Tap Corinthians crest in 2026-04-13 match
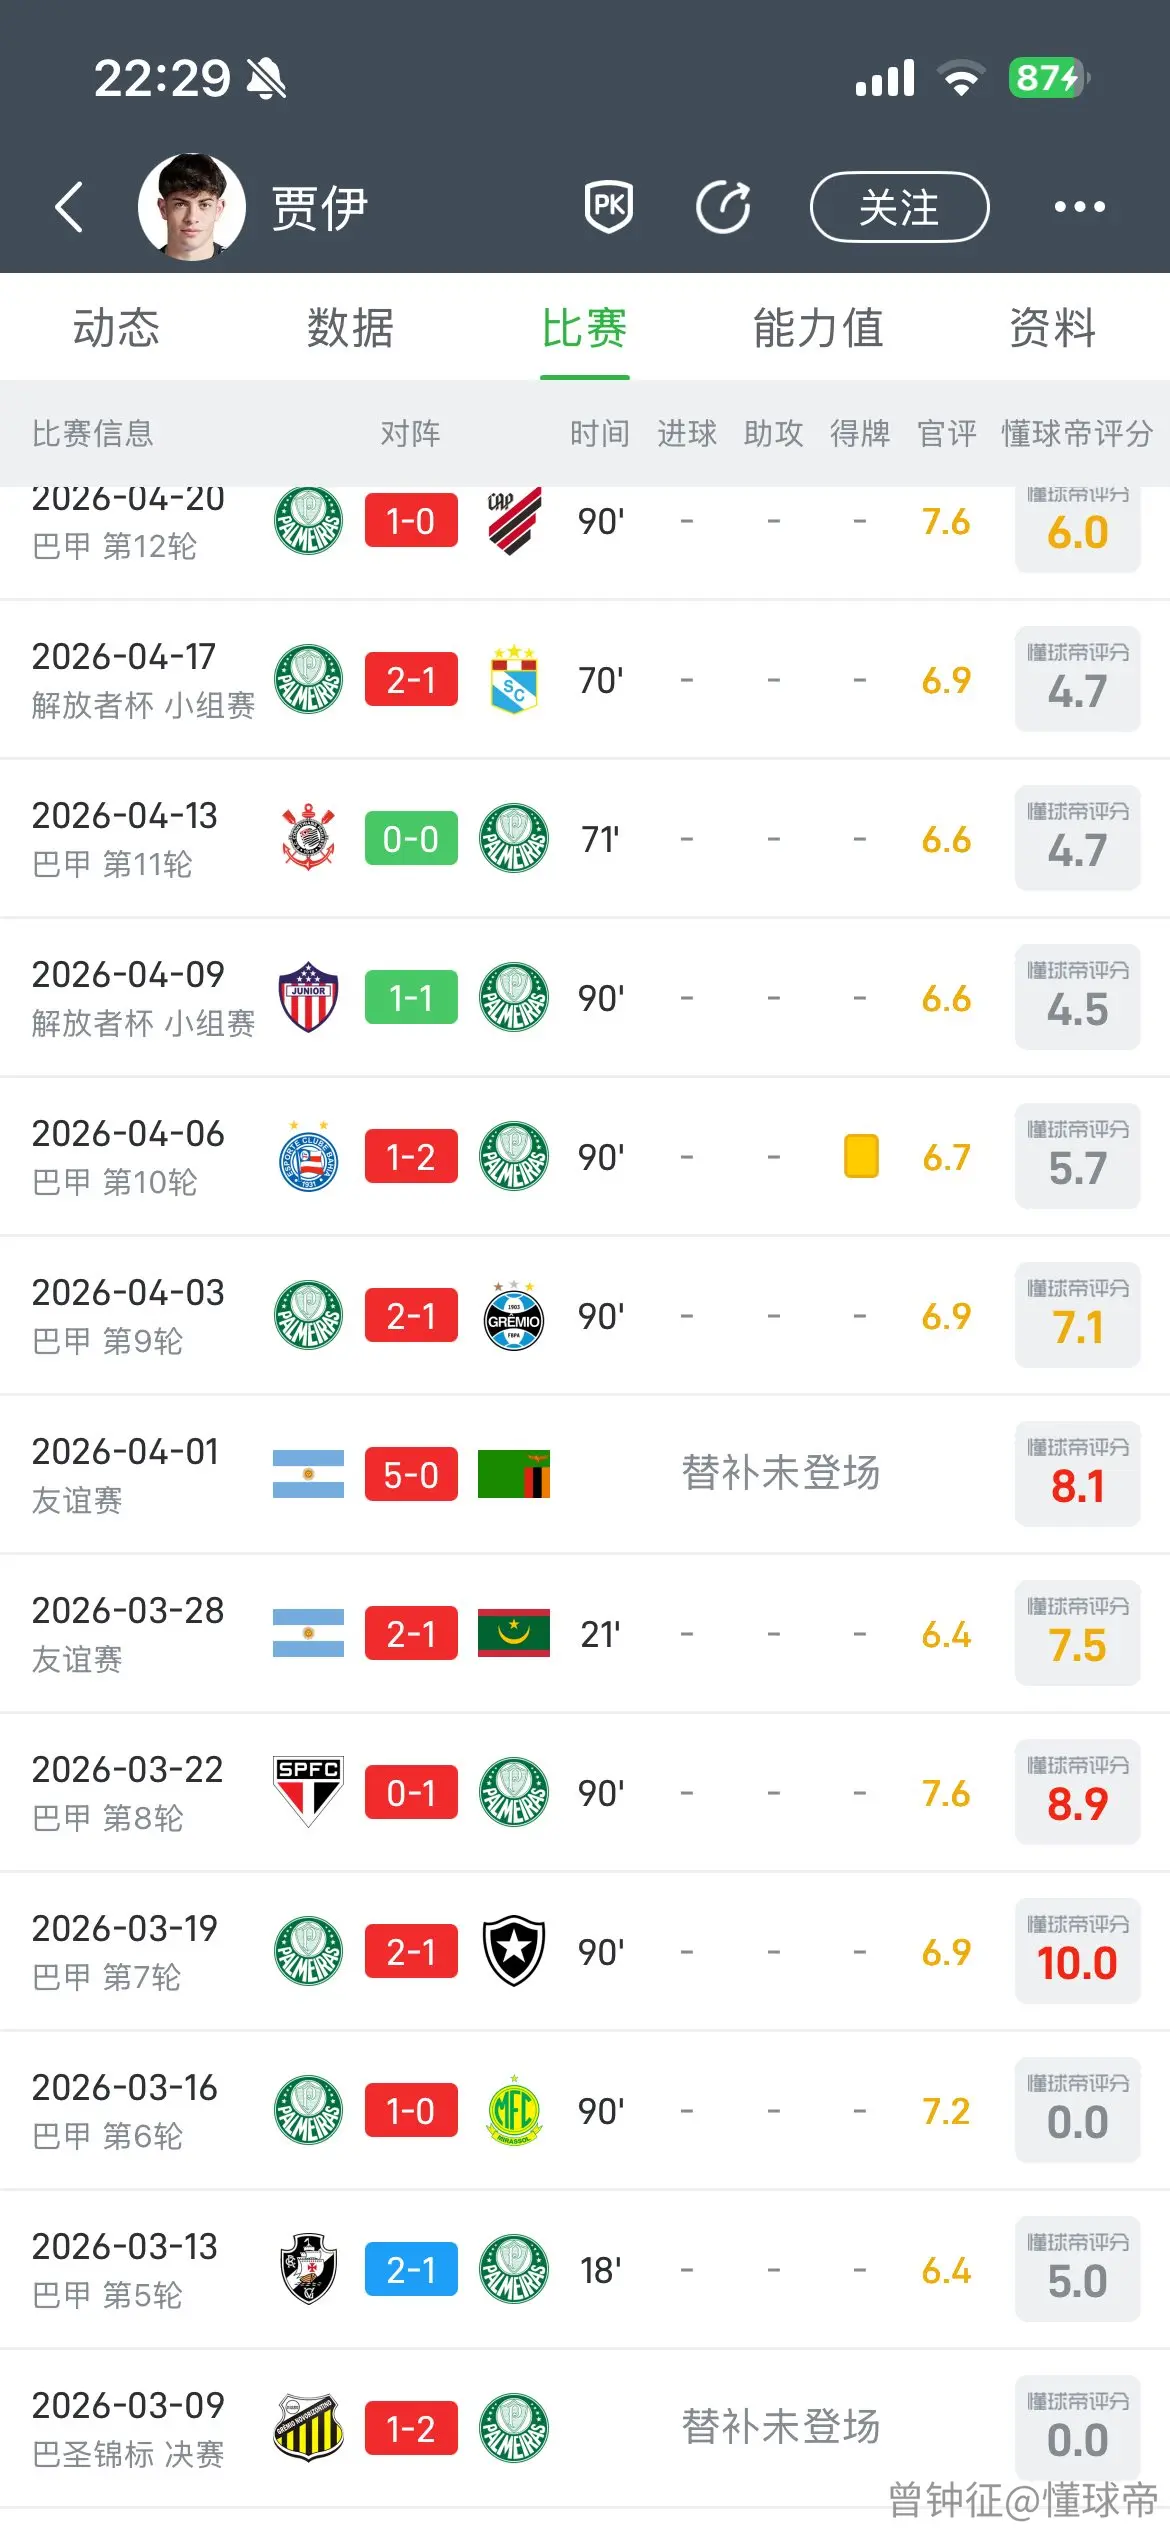 coord(308,838)
